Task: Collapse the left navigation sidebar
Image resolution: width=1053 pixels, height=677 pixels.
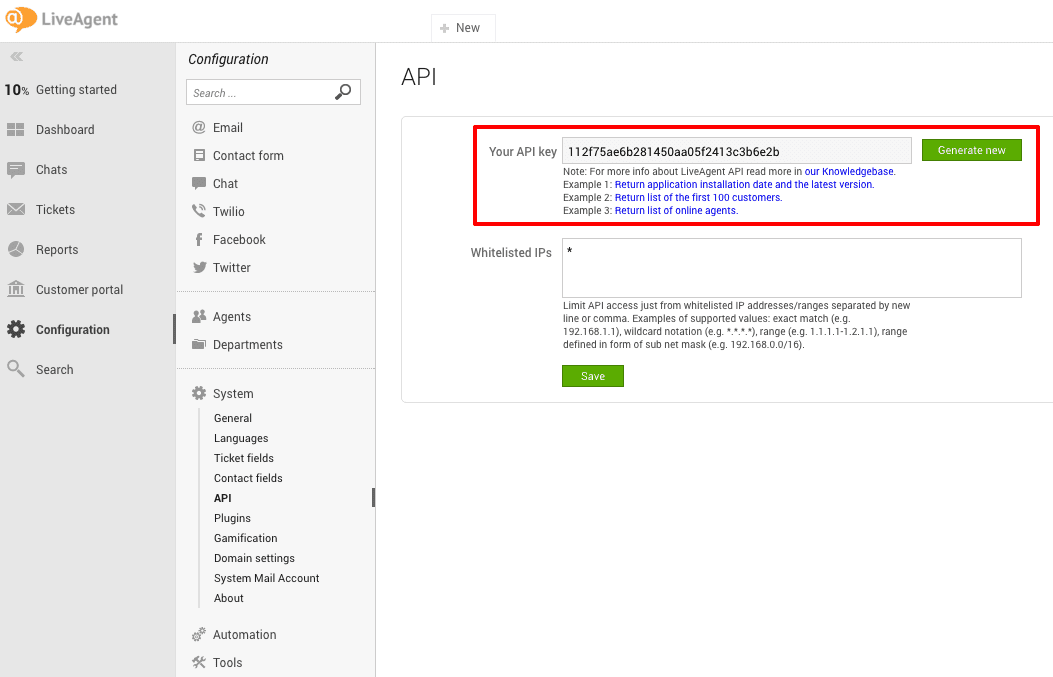Action: (16, 56)
